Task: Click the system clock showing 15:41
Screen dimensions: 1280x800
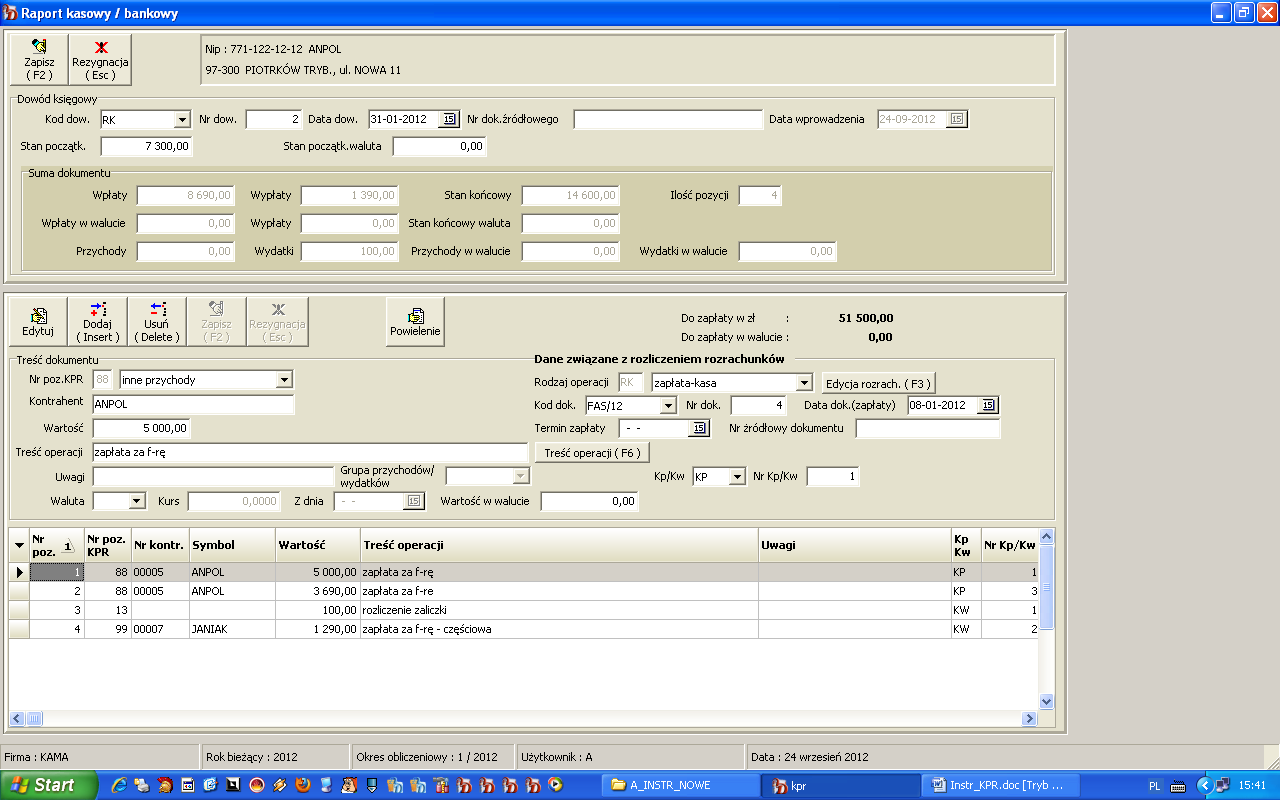Action: 1252,786
